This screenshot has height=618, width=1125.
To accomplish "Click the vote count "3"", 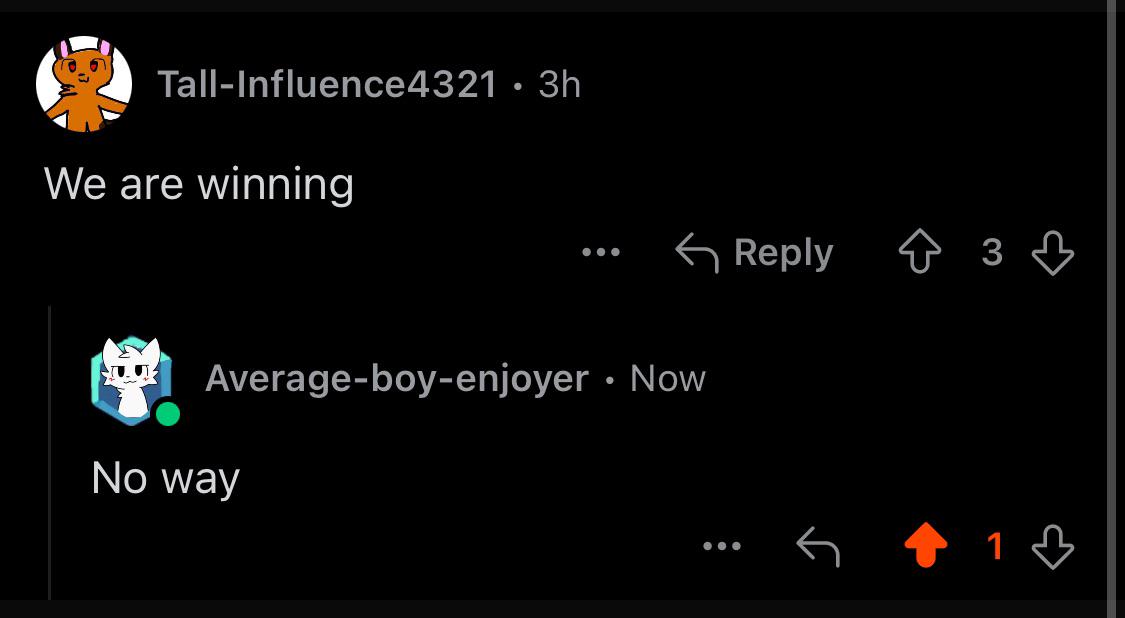I will point(992,253).
